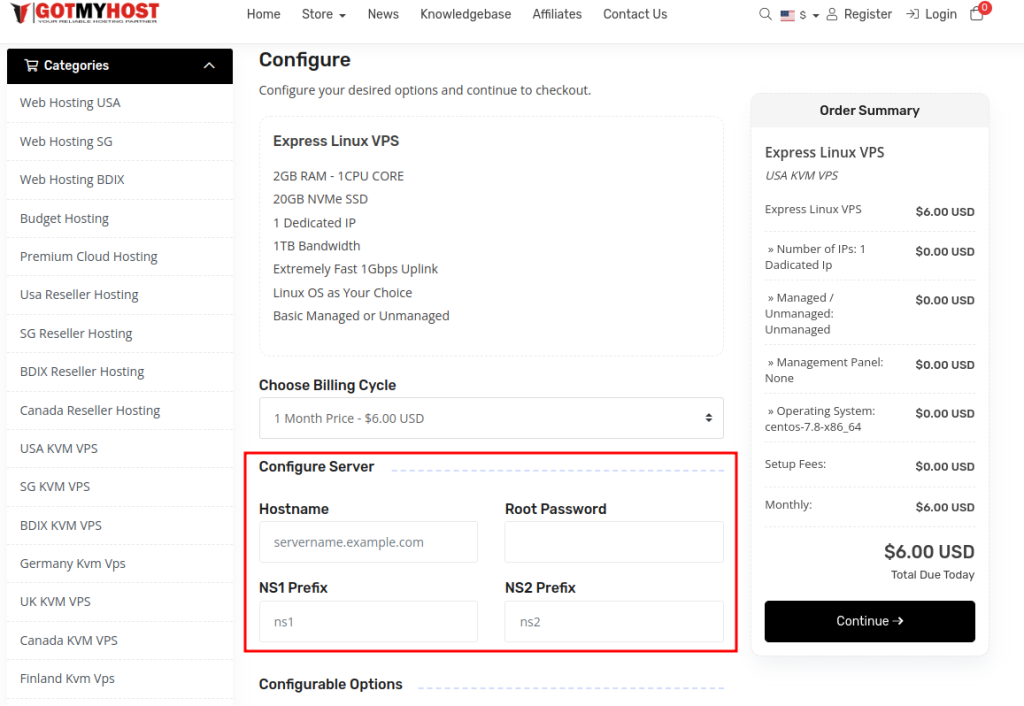Click the NS2 Prefix field
Image resolution: width=1024 pixels, height=706 pixels.
tap(613, 621)
